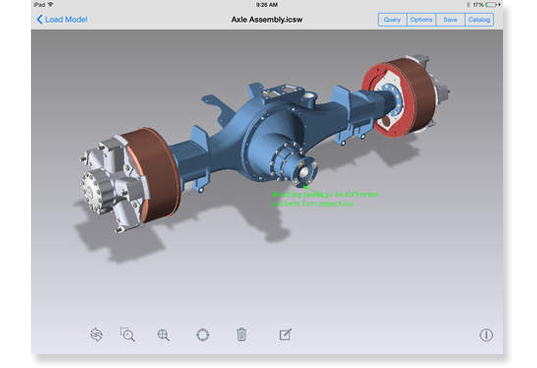
Task: Tap the fit-all target circle icon
Action: click(202, 334)
